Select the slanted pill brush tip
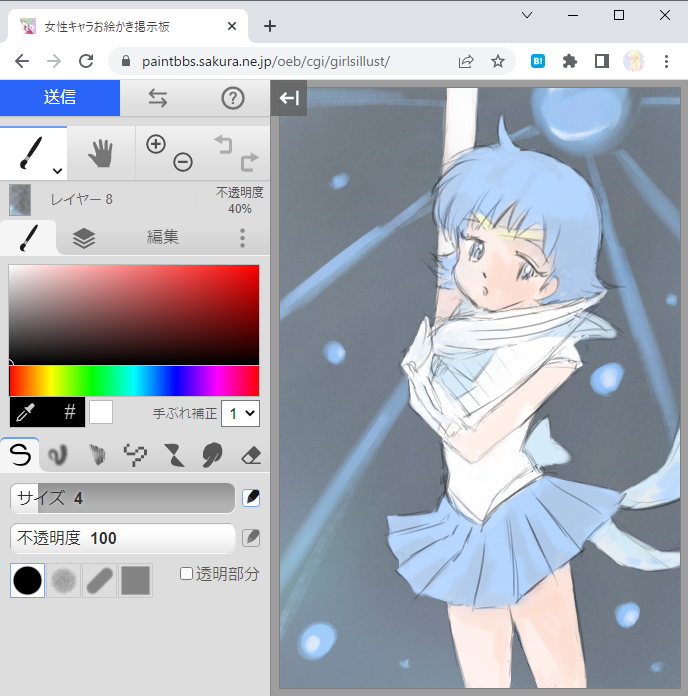Viewport: 688px width, 696px height. pos(99,581)
